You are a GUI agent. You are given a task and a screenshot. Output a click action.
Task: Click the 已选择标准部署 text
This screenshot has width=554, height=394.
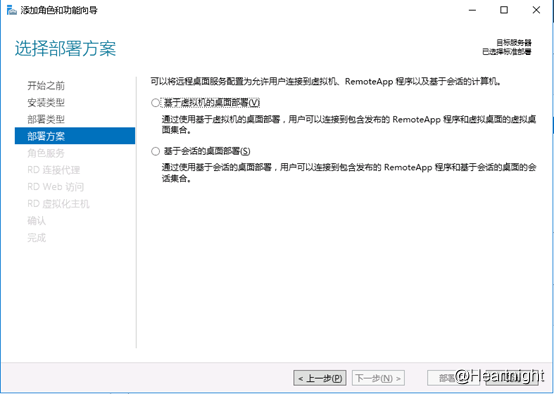507,52
